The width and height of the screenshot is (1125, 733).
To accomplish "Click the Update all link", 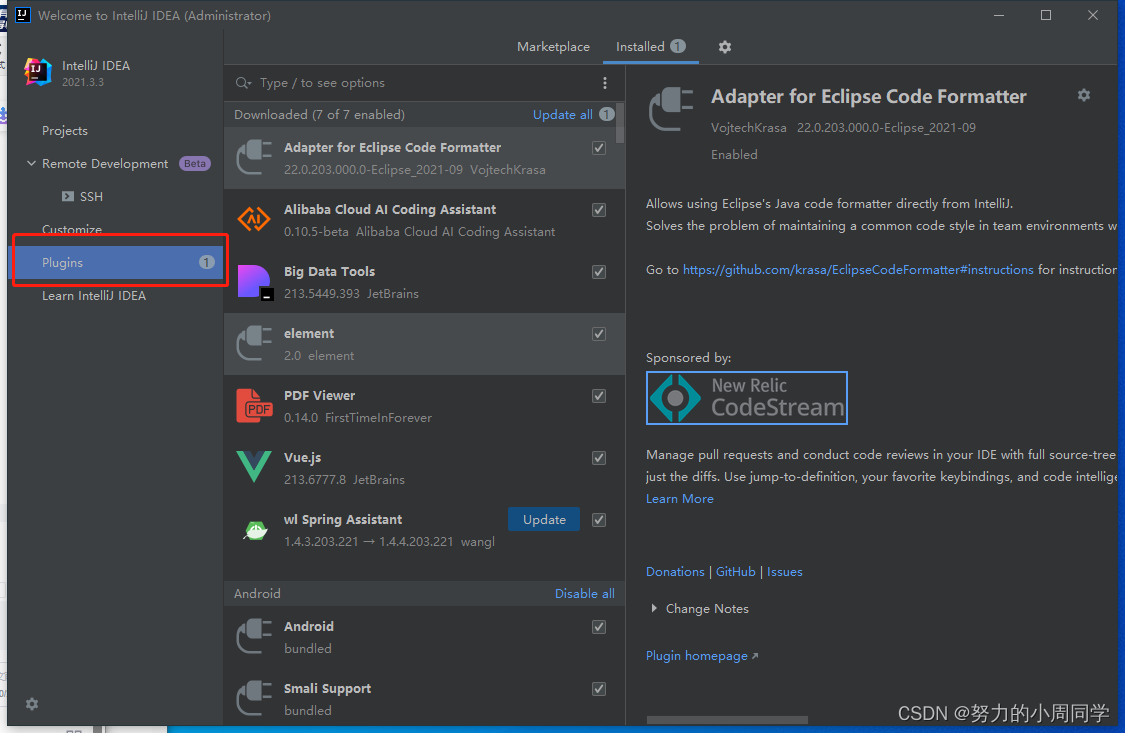I will (x=562, y=115).
